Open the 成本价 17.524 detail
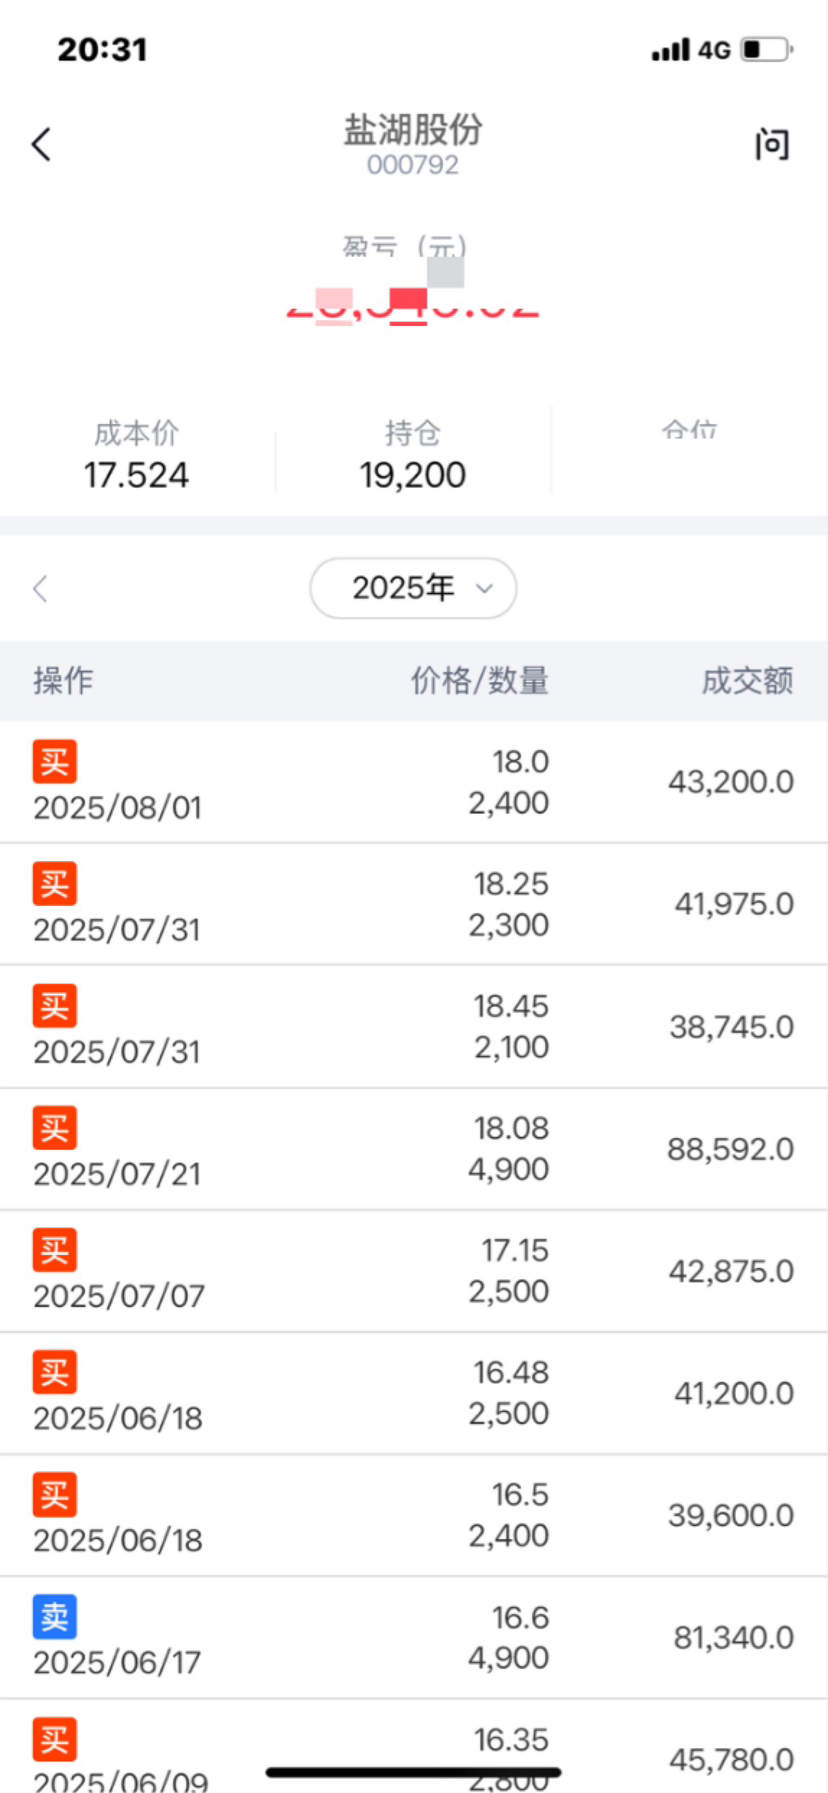The width and height of the screenshot is (828, 1793). (x=137, y=455)
